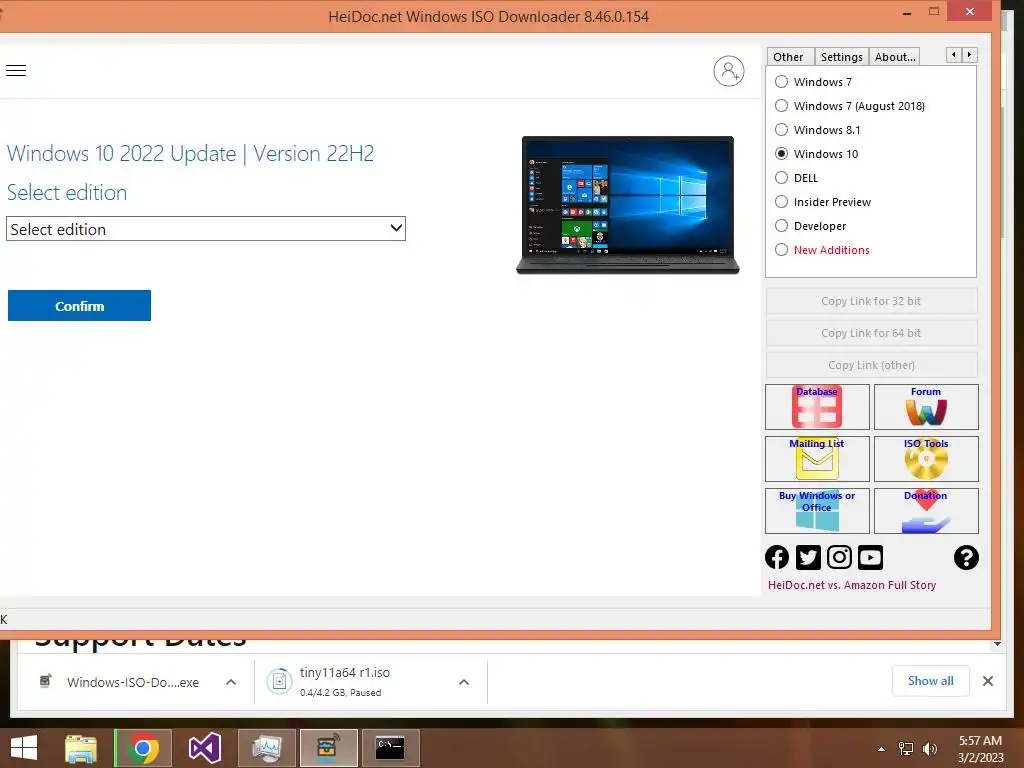Click Copy Link for 32 bit
The width and height of the screenshot is (1024, 768).
tap(871, 301)
